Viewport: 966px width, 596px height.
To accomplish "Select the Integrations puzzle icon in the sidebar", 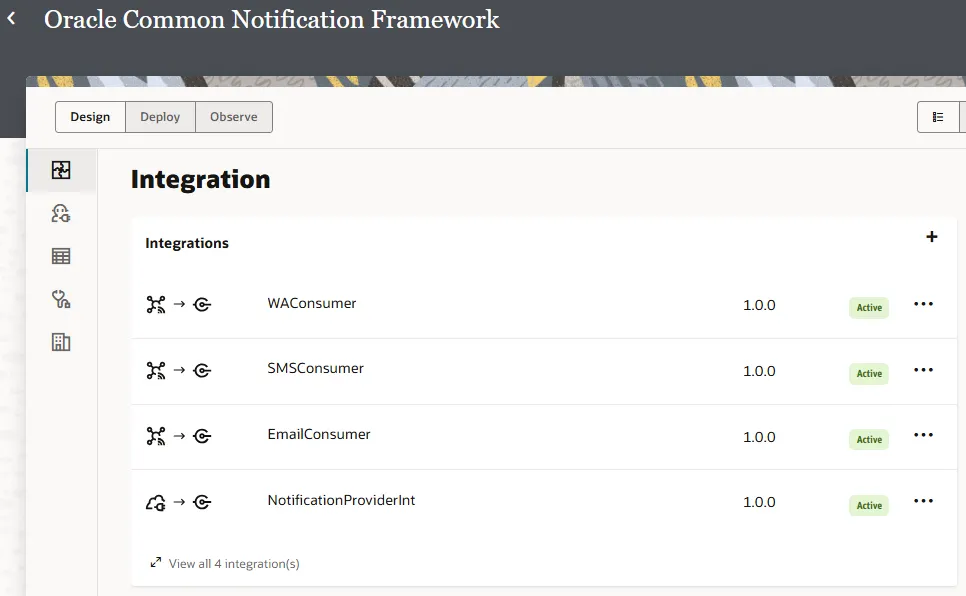I will click(x=61, y=170).
